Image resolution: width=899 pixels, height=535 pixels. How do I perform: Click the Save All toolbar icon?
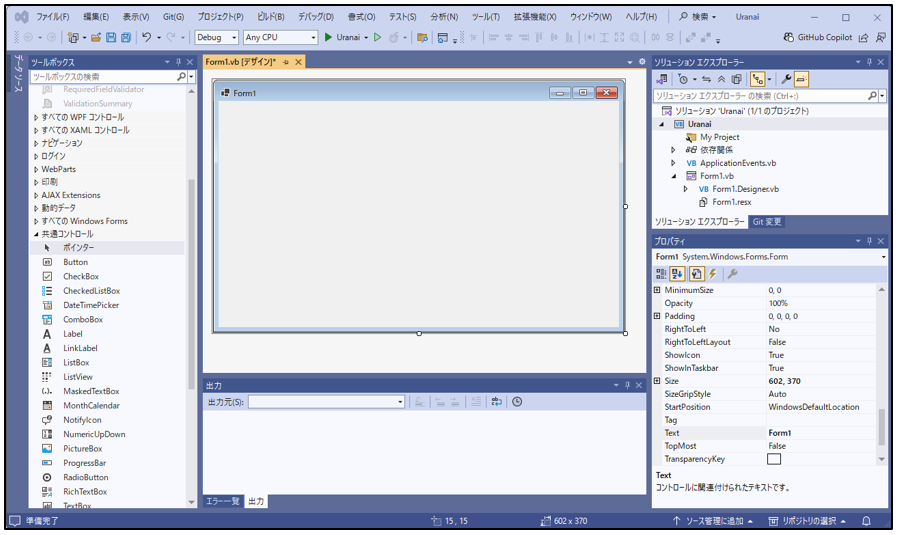[x=125, y=37]
